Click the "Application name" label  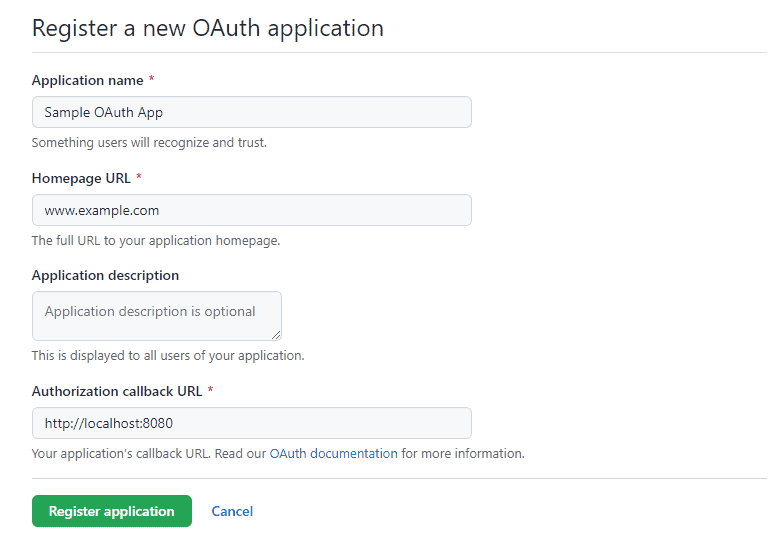click(x=87, y=80)
